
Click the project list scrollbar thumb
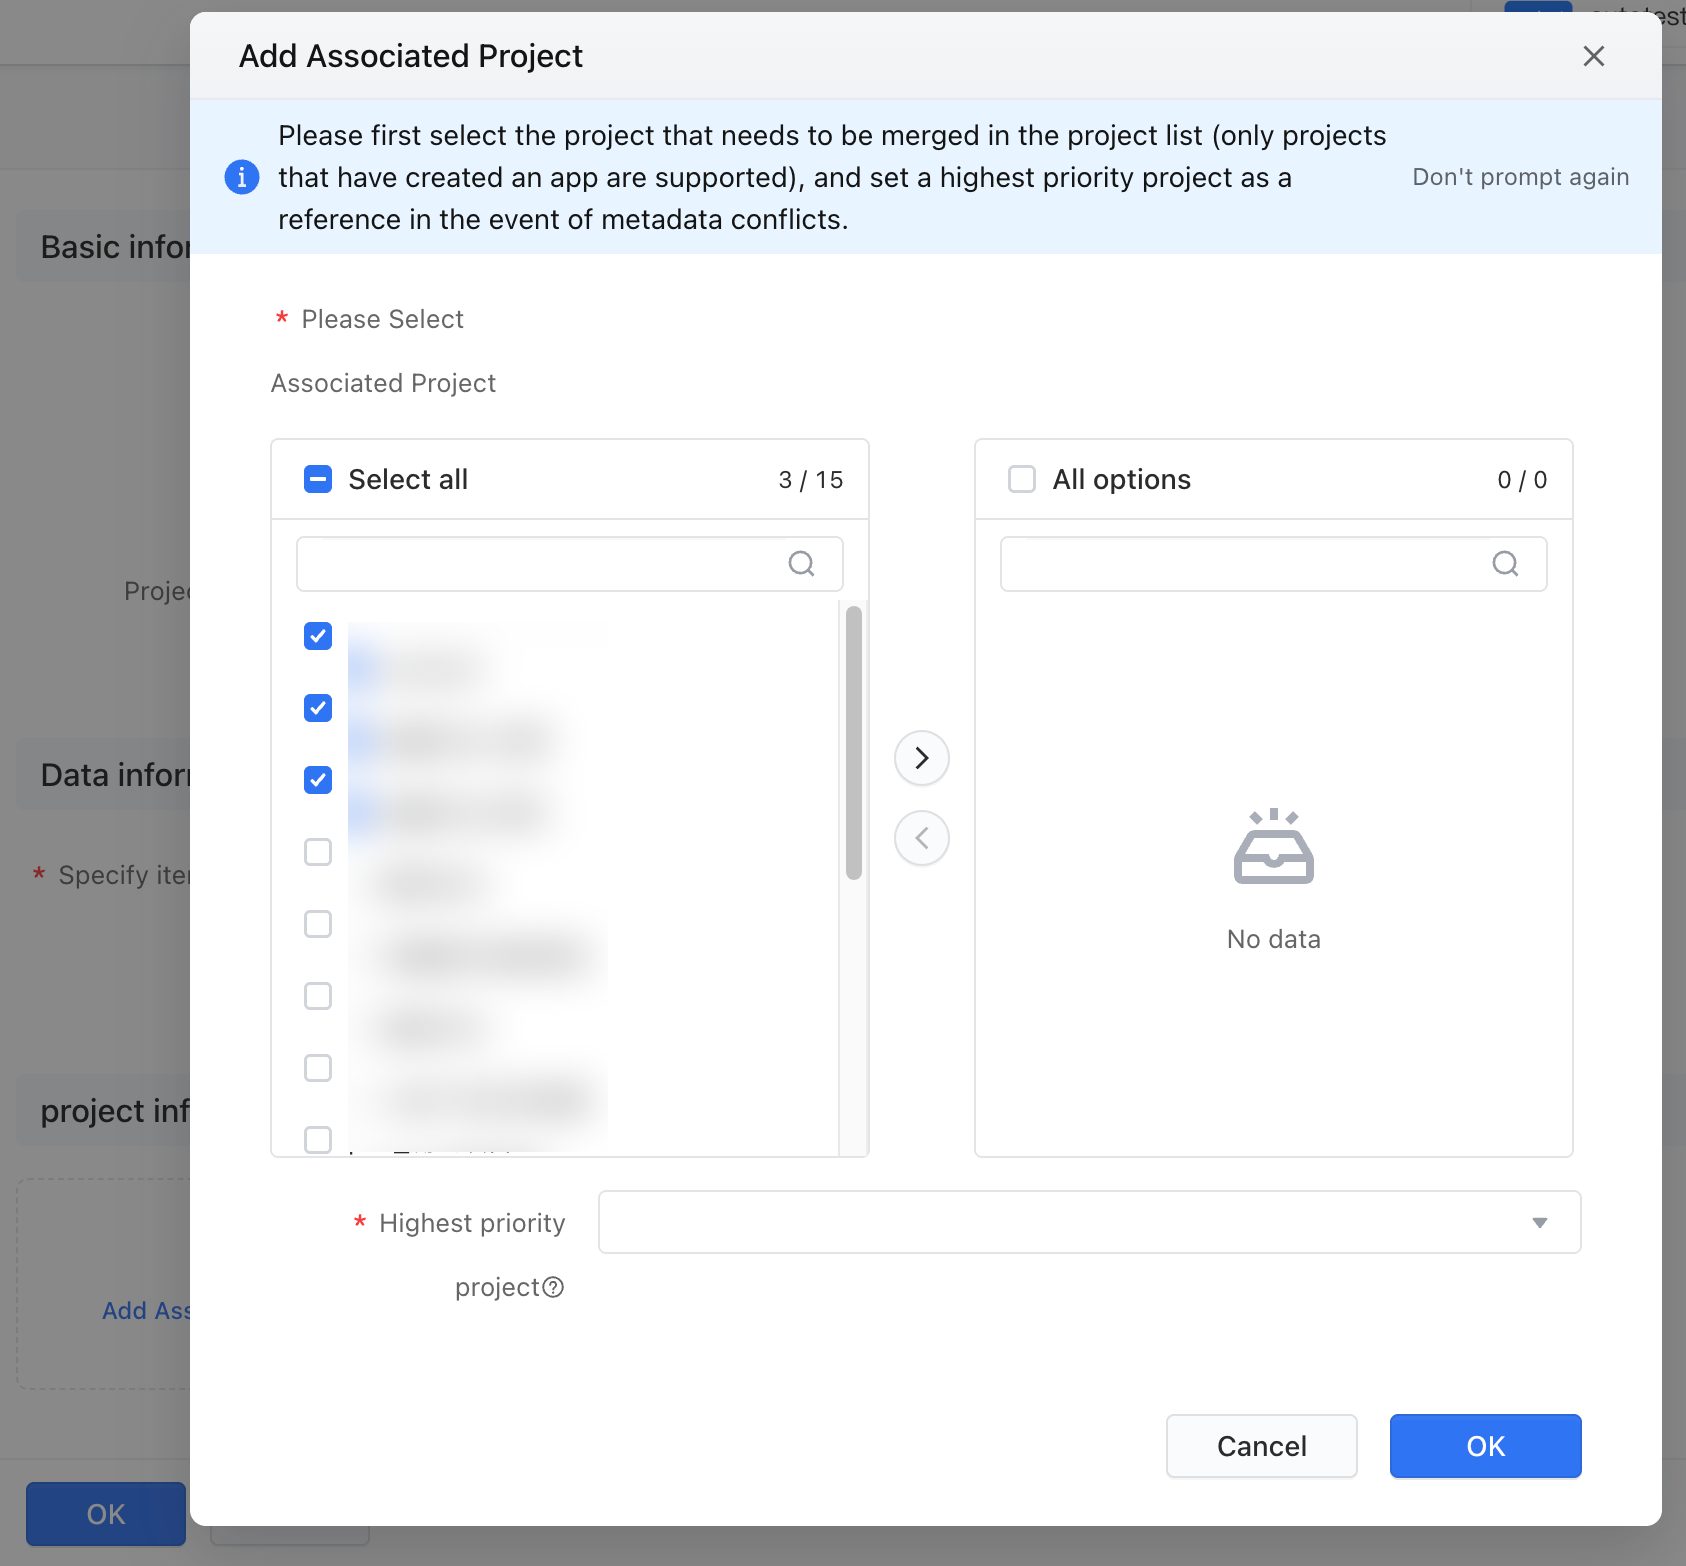coord(853,742)
